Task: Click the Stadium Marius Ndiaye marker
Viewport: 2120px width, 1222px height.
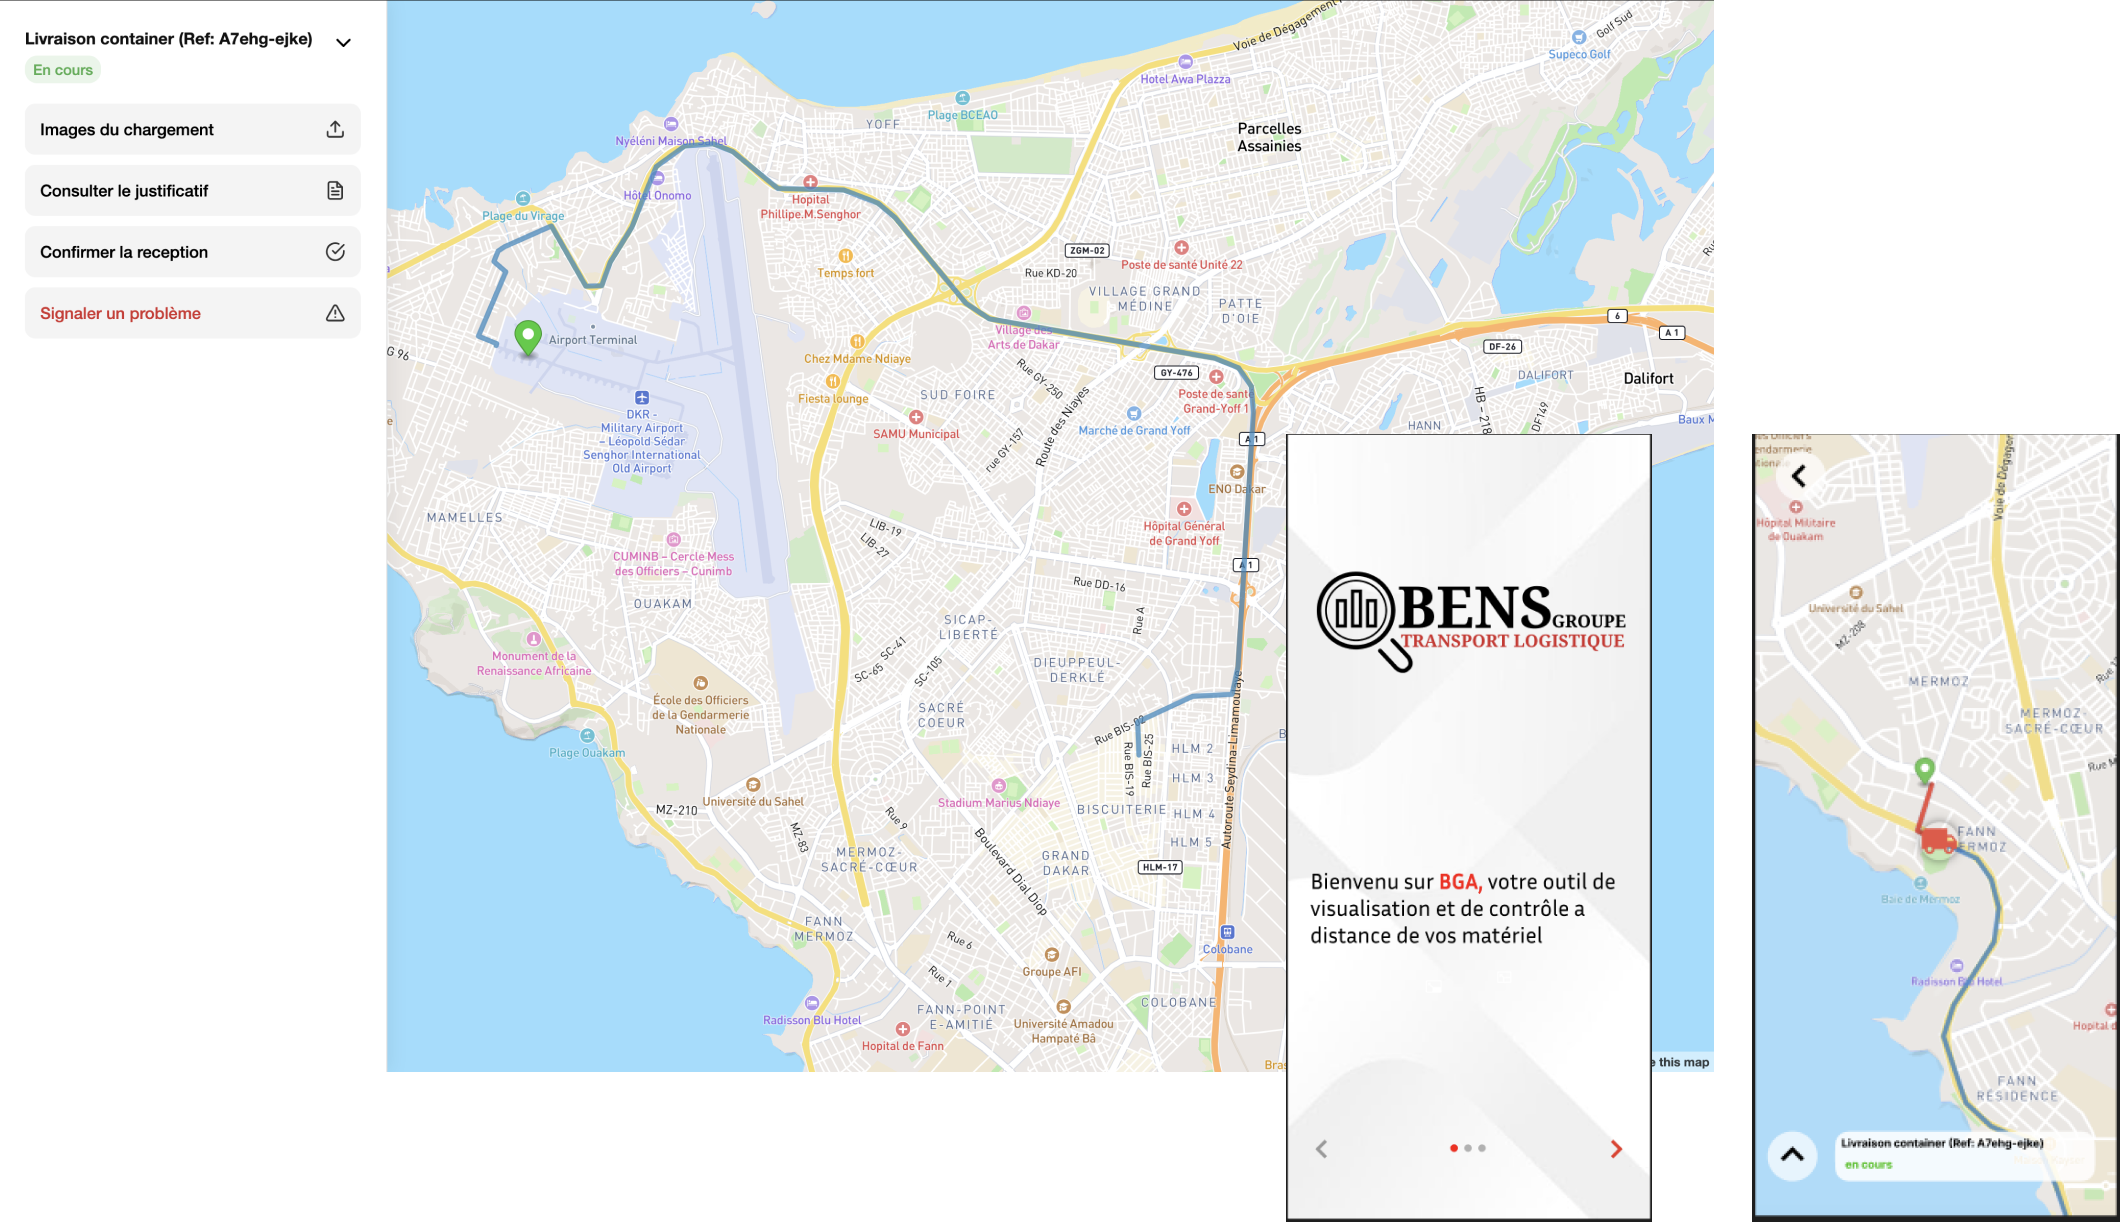Action: [998, 786]
